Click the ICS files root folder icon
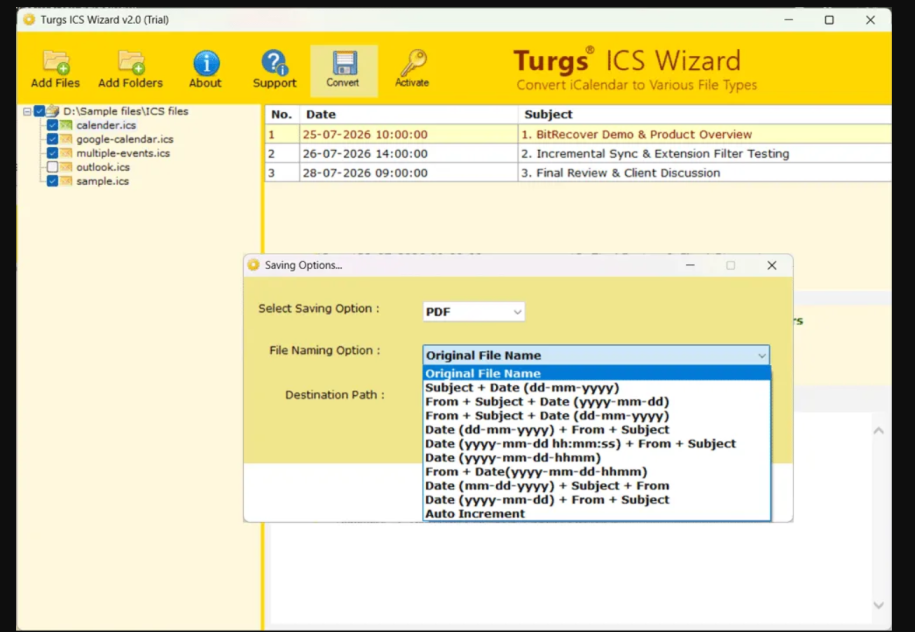Viewport: 915px width, 632px height. click(53, 111)
